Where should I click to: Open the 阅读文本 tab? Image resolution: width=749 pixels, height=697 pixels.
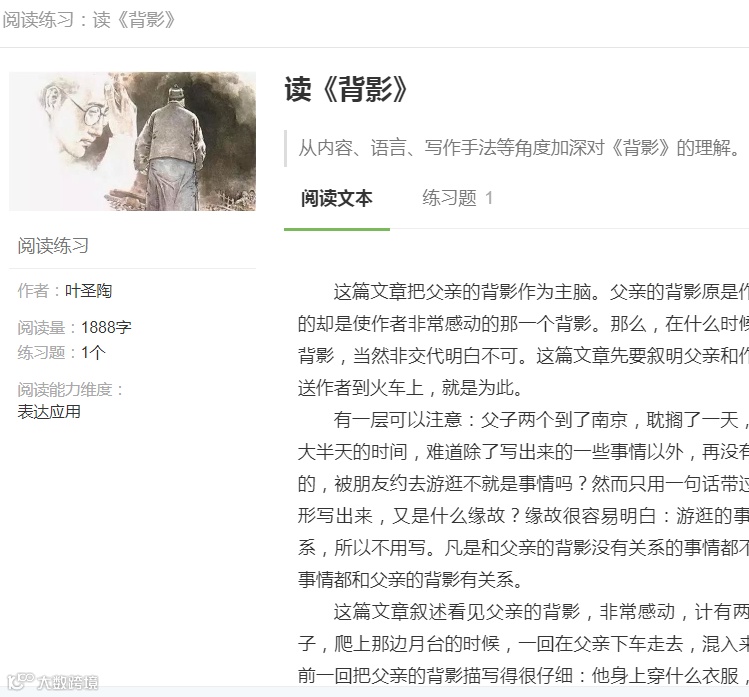coord(336,198)
